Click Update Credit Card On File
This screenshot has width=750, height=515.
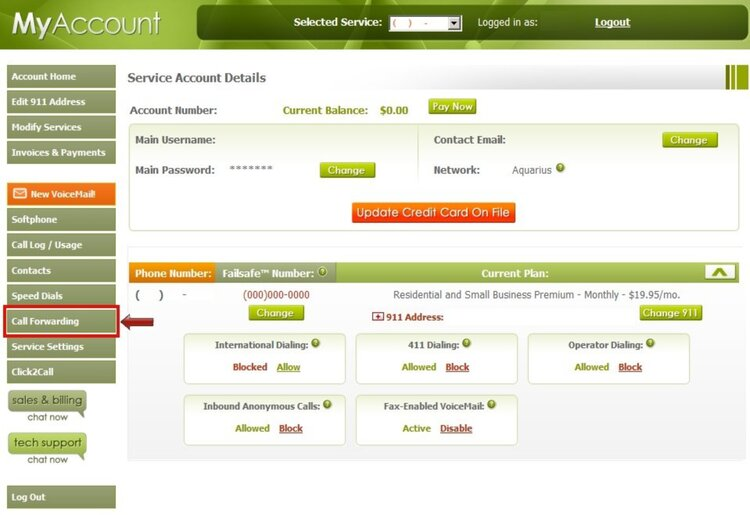tap(434, 213)
